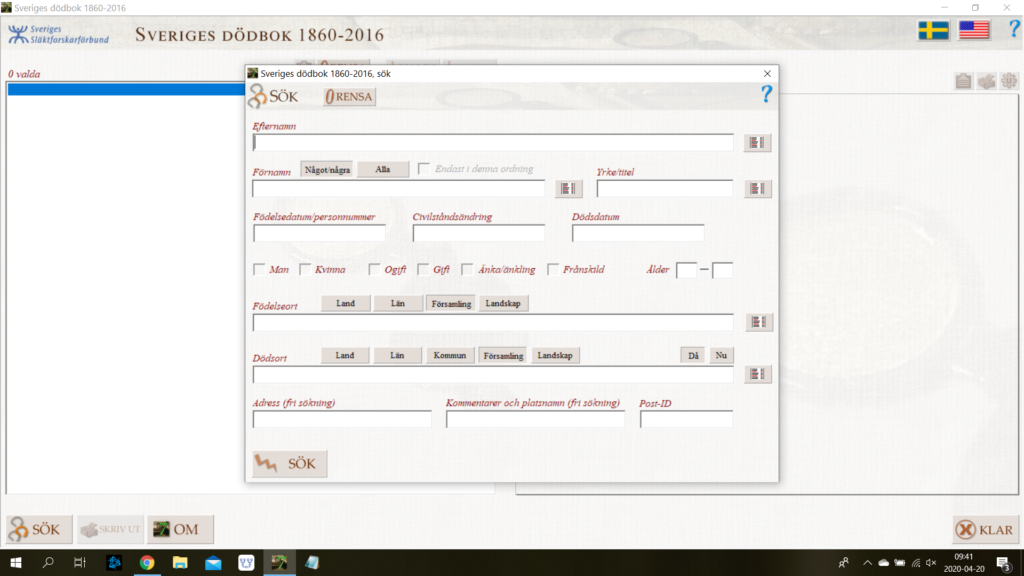Select Födelseort 'Församling' option
The height and width of the screenshot is (576, 1024).
(451, 304)
